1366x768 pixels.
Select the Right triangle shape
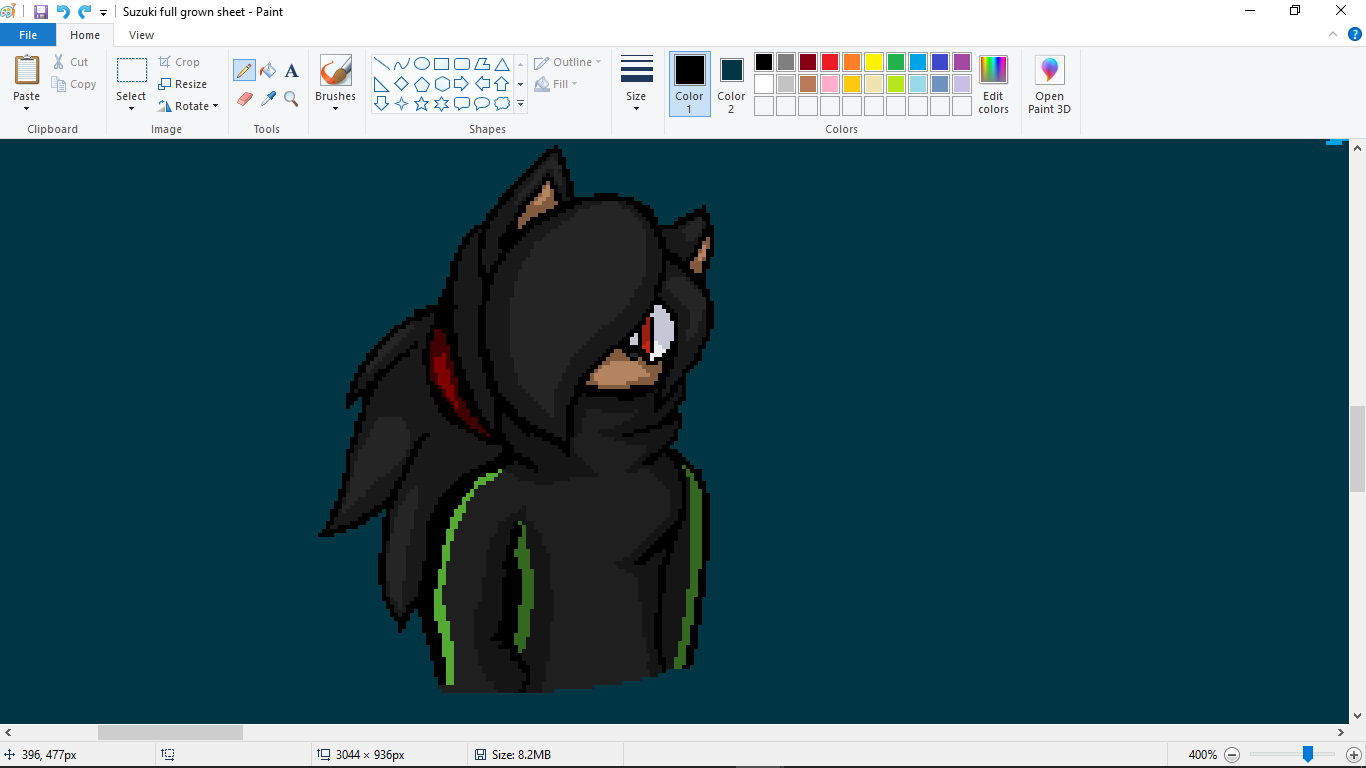[x=381, y=84]
